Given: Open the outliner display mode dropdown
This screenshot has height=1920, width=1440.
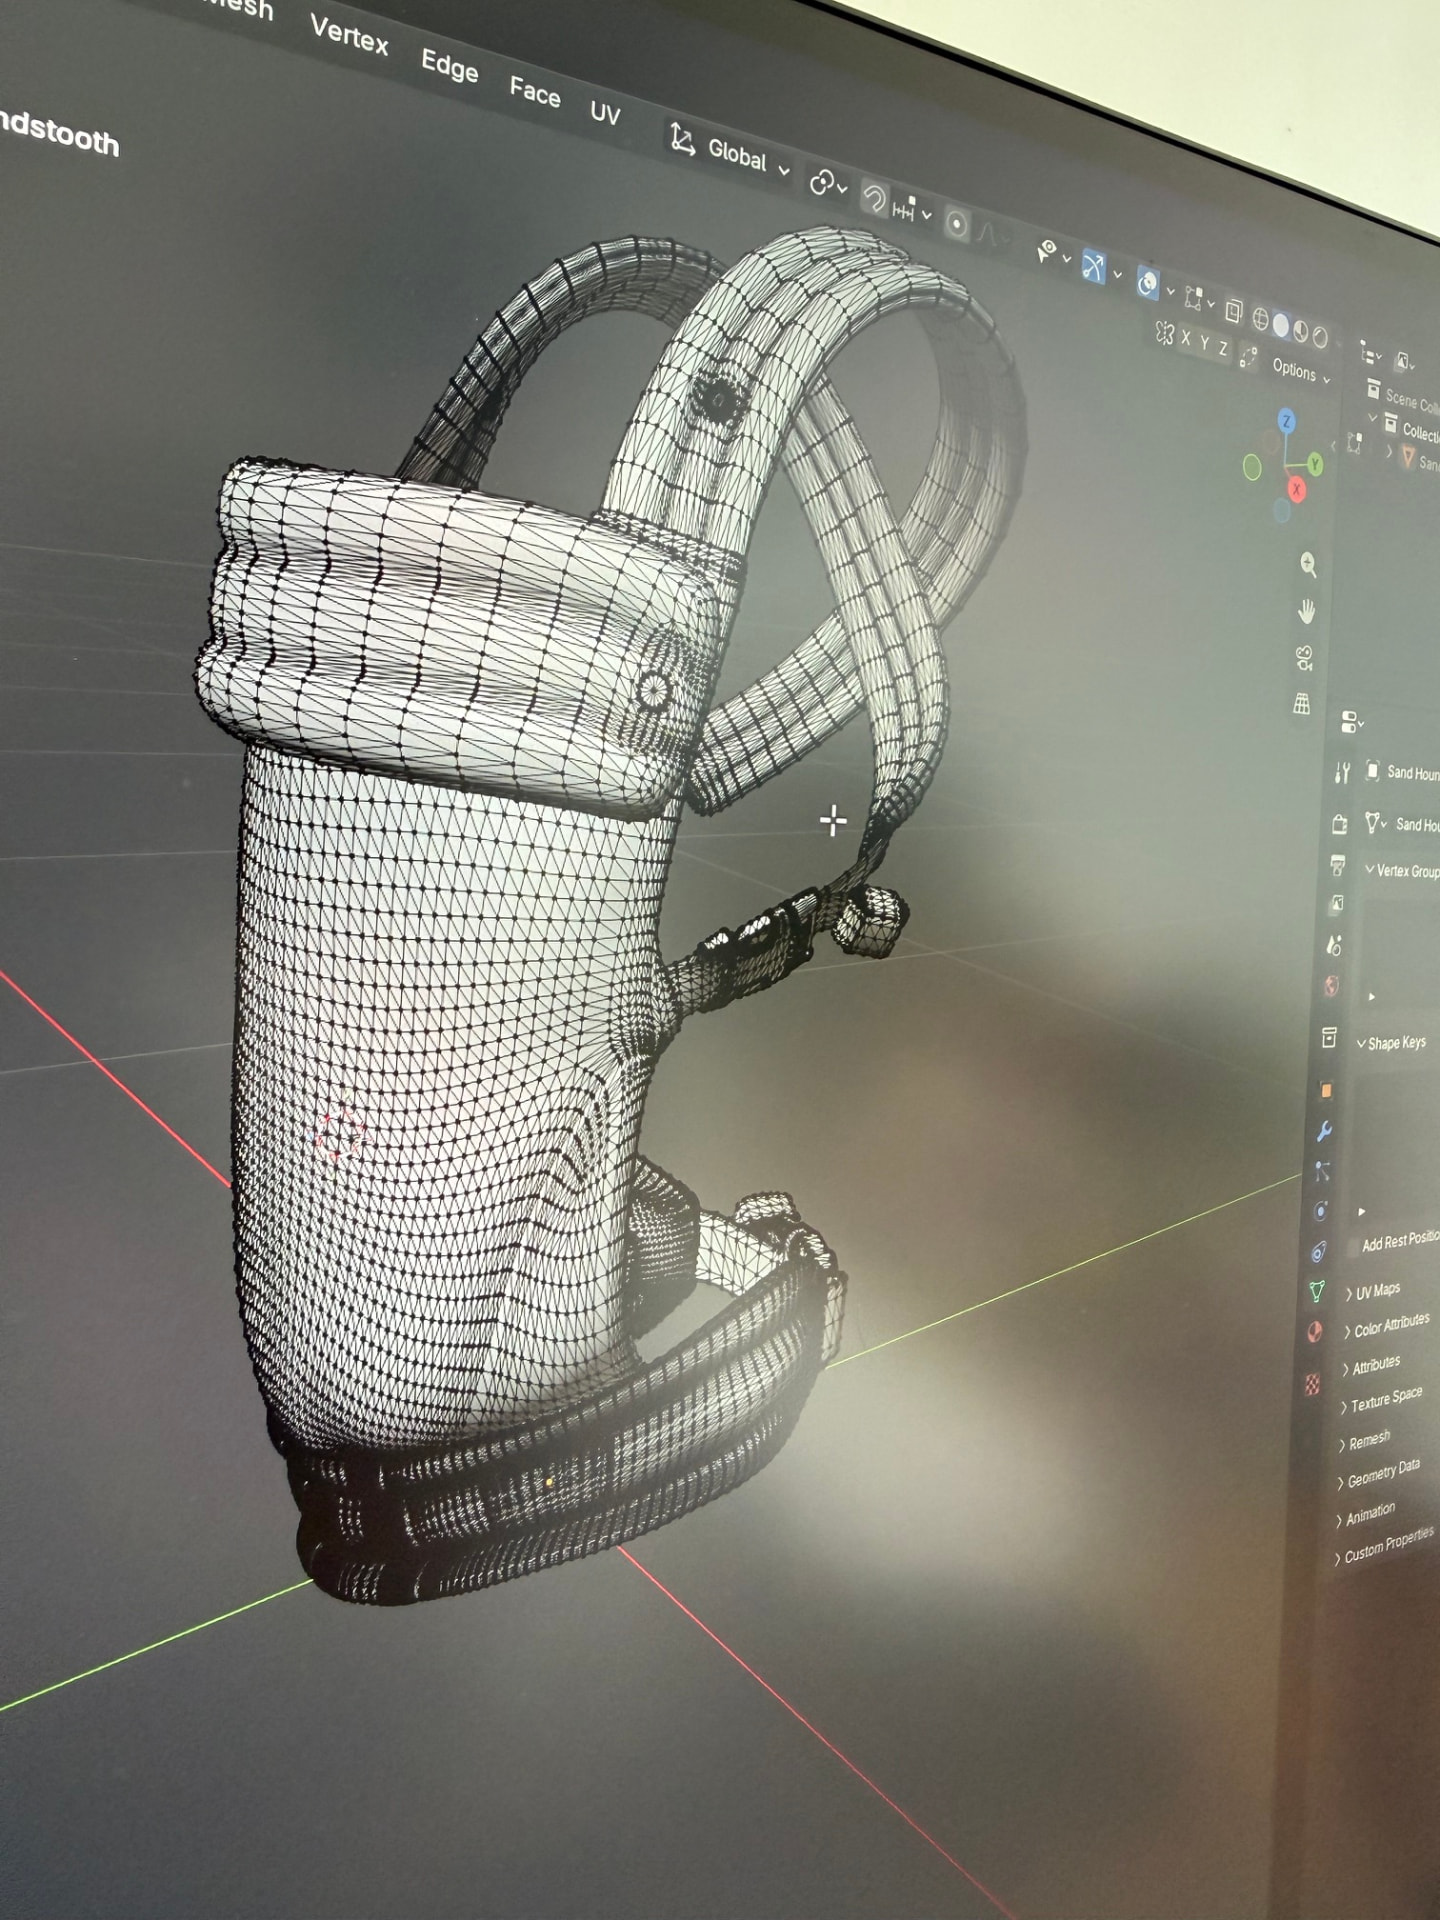Looking at the screenshot, I should coord(1405,363).
